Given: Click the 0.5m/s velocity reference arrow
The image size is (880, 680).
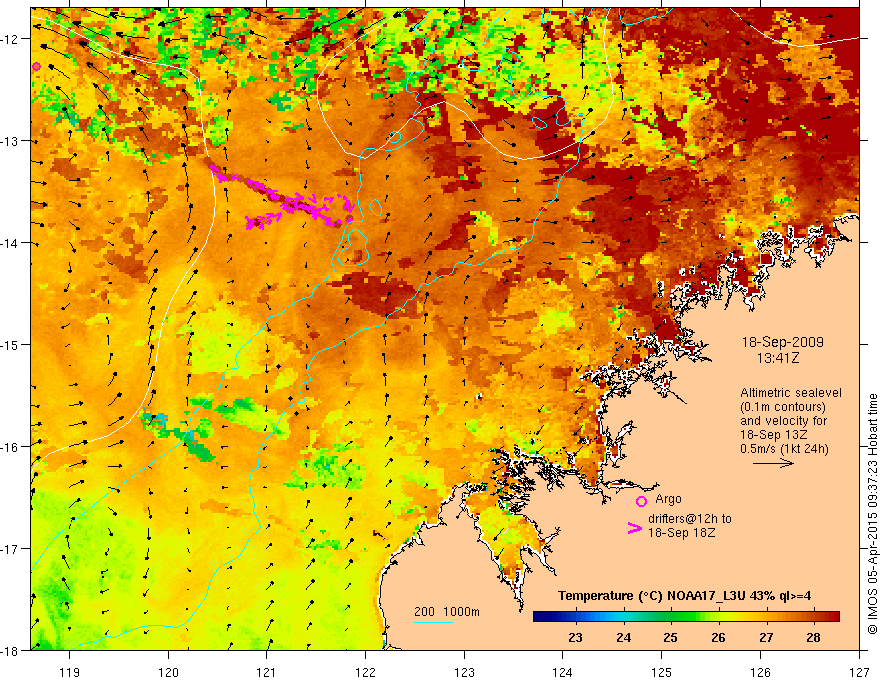Looking at the screenshot, I should click(x=773, y=463).
